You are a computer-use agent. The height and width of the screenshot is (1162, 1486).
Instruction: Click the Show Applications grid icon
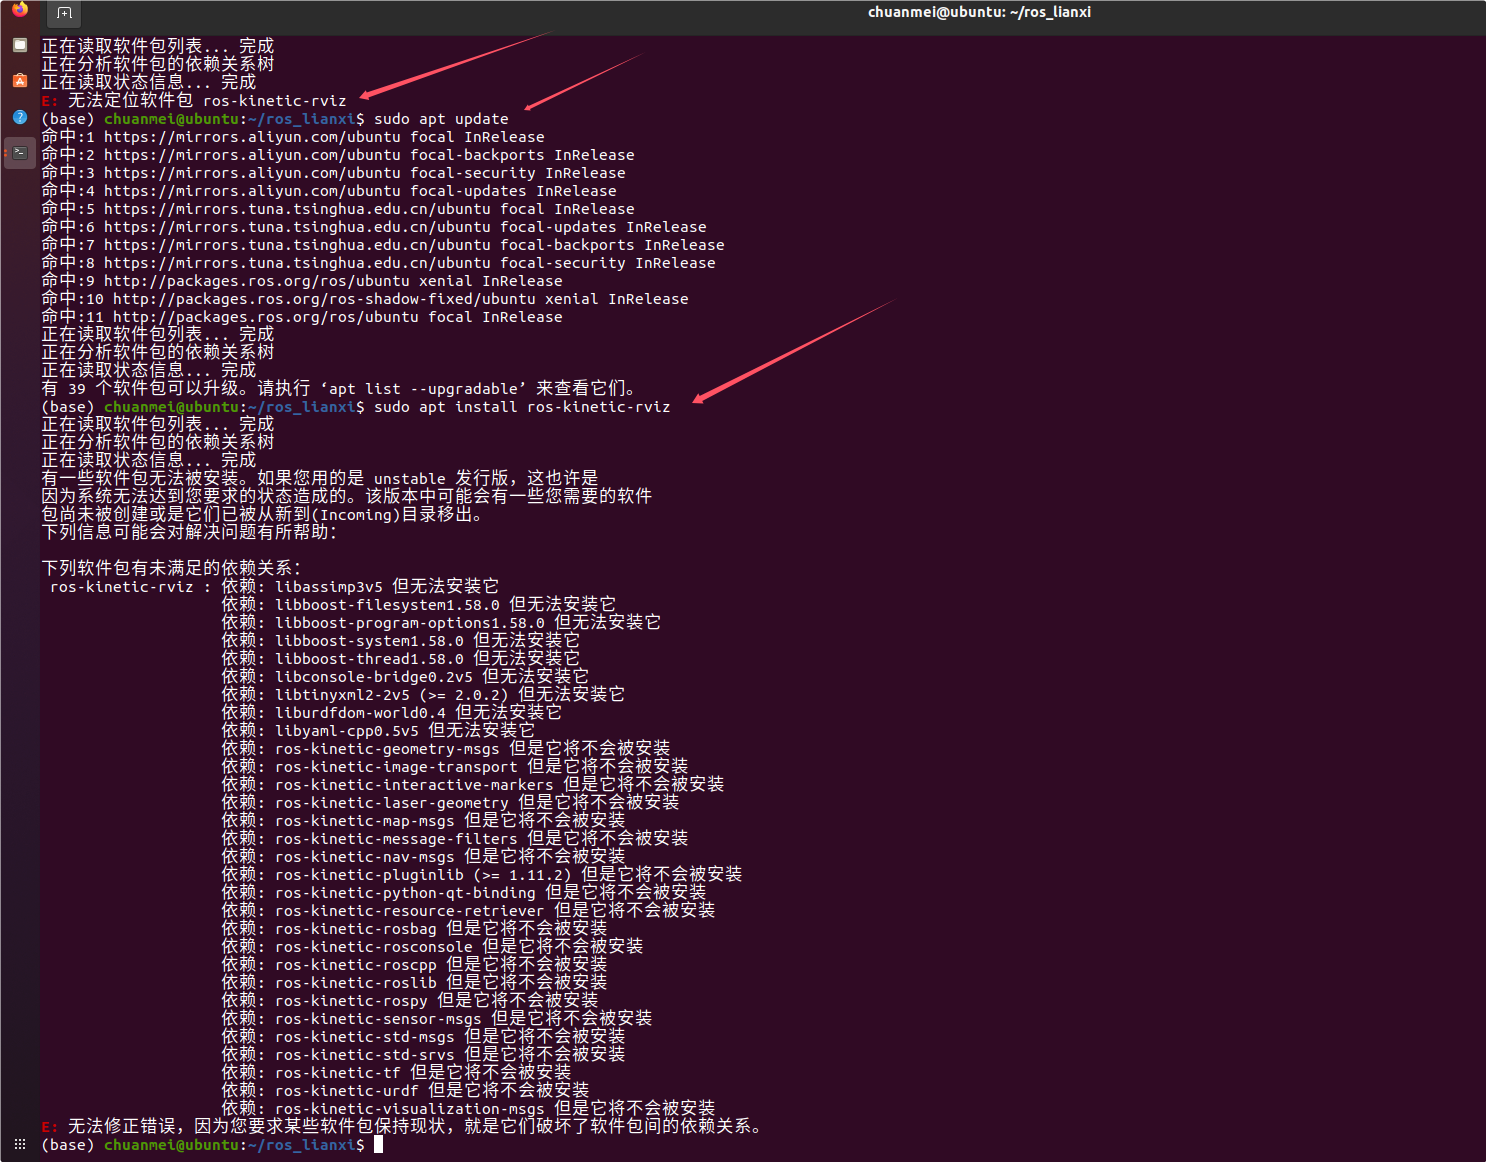point(19,1143)
